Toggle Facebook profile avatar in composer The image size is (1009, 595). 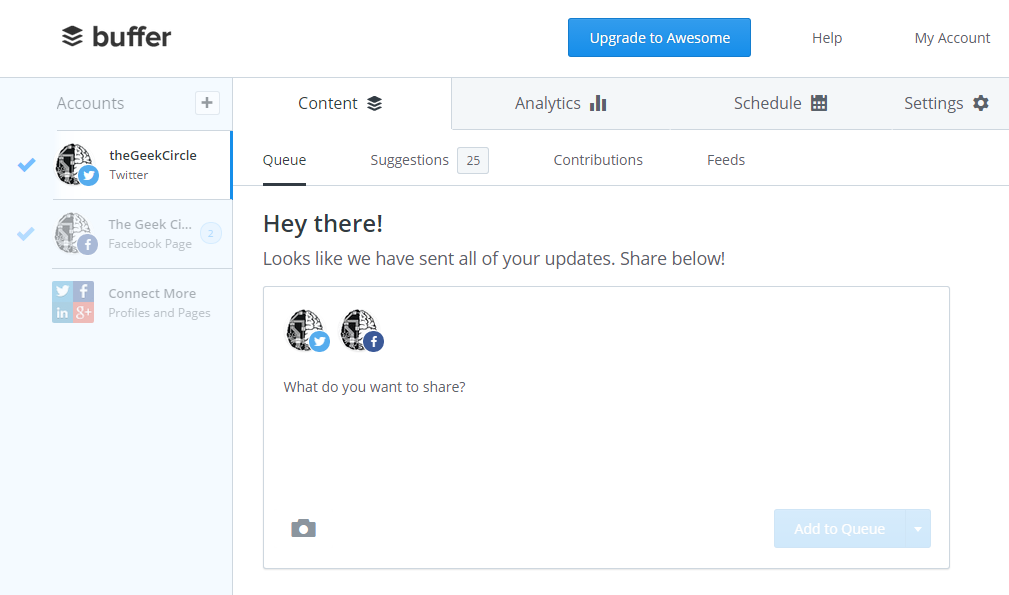click(362, 331)
